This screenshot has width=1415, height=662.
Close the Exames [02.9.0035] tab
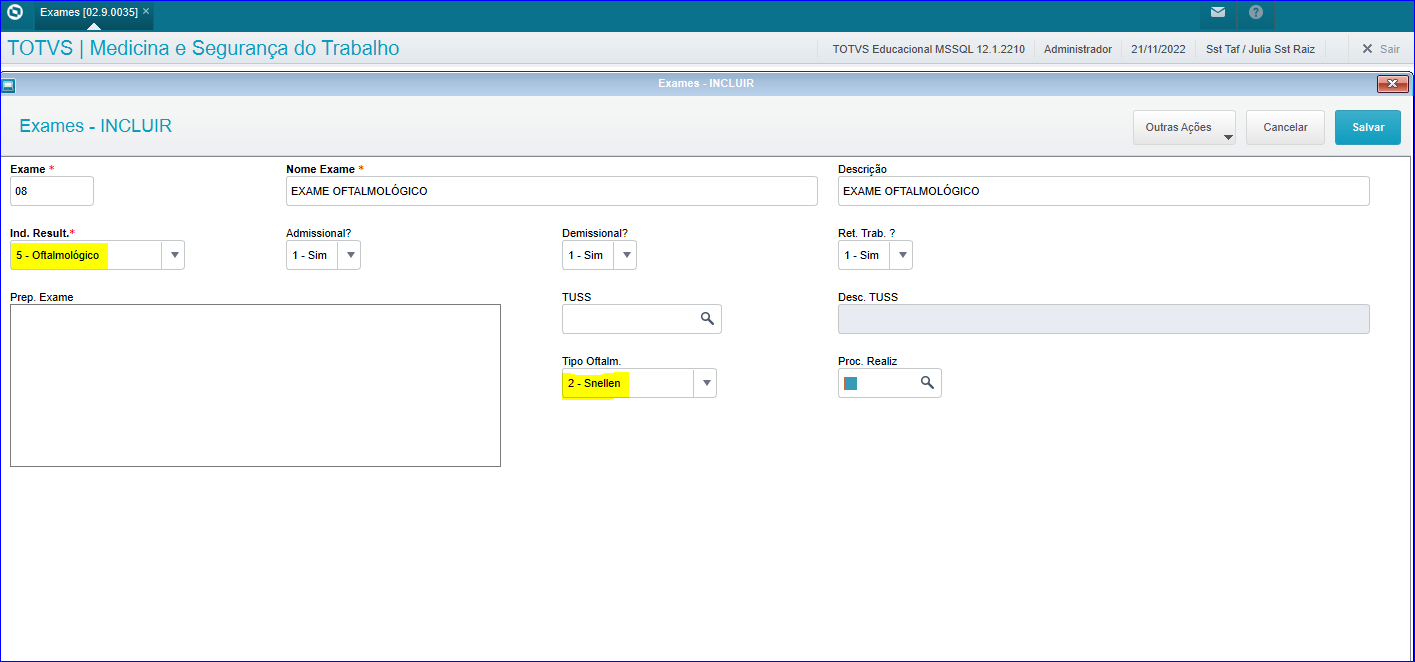(x=146, y=11)
